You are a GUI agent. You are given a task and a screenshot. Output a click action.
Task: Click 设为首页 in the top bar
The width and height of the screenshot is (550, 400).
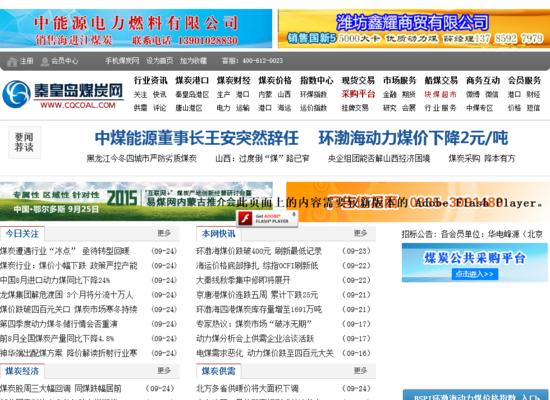tap(160, 61)
